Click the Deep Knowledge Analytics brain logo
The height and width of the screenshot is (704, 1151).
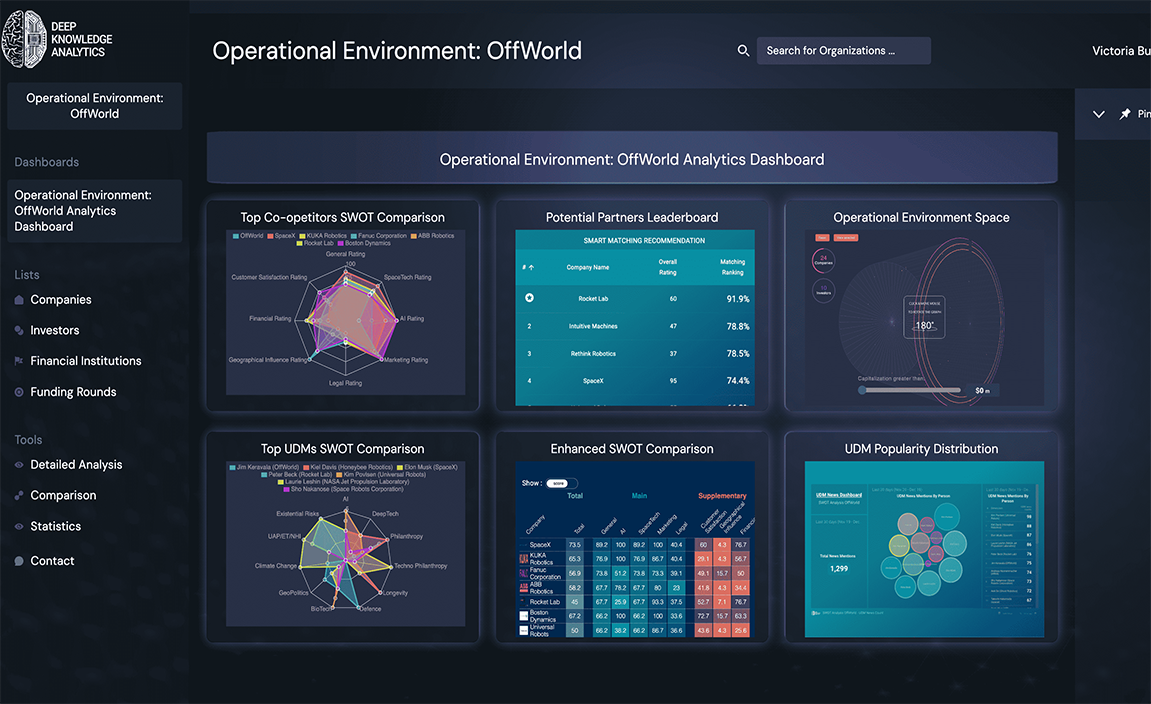tap(24, 39)
